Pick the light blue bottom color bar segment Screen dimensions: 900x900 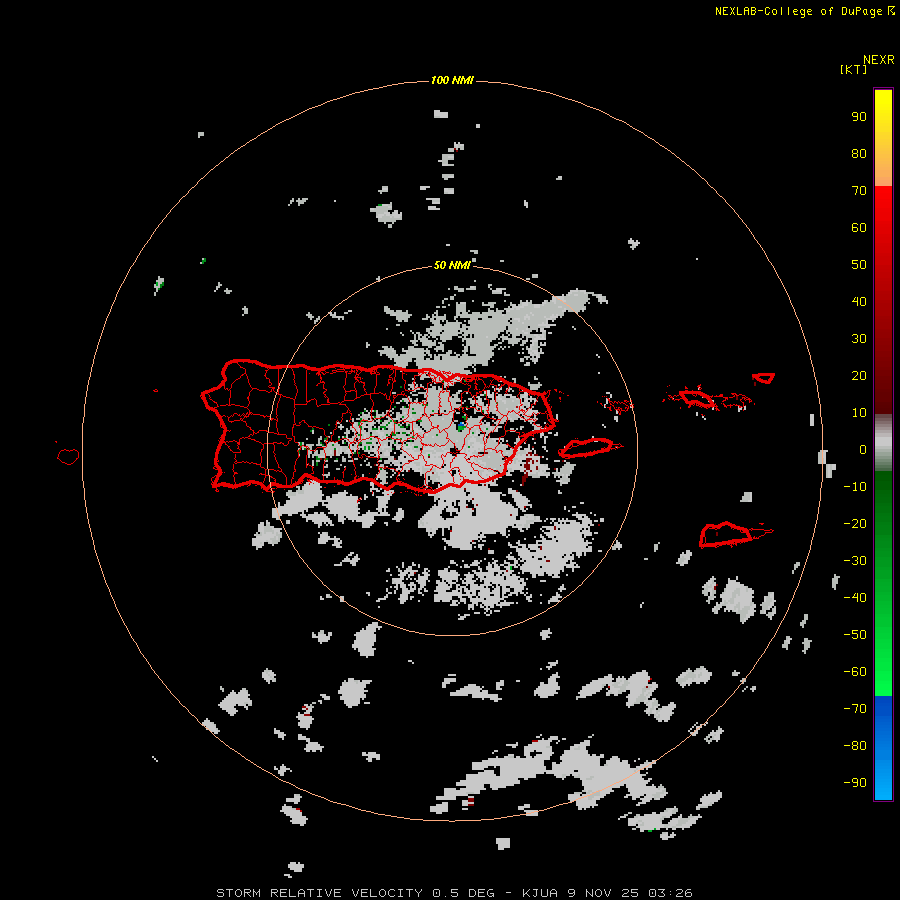[x=883, y=778]
